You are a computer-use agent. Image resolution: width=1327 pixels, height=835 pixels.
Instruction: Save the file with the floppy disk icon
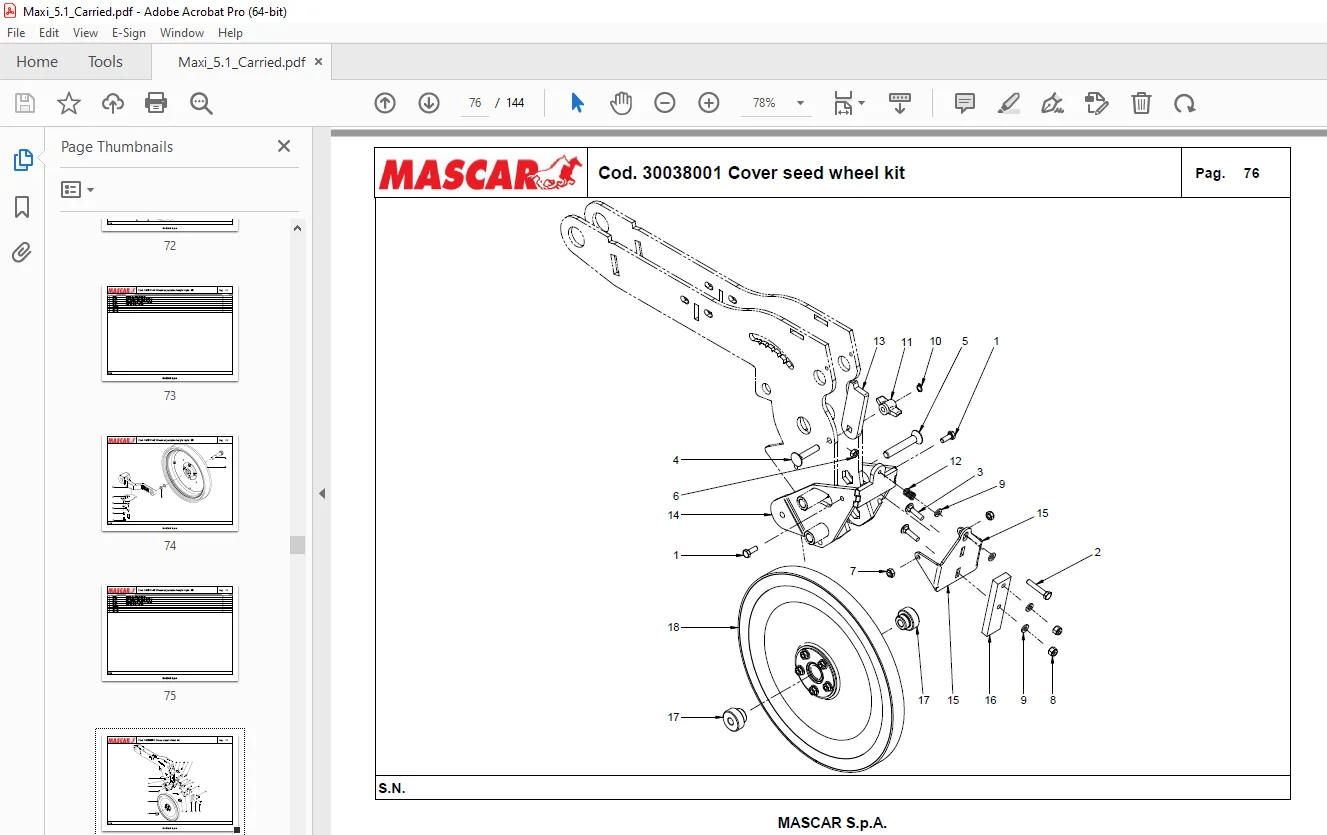pyautogui.click(x=25, y=103)
